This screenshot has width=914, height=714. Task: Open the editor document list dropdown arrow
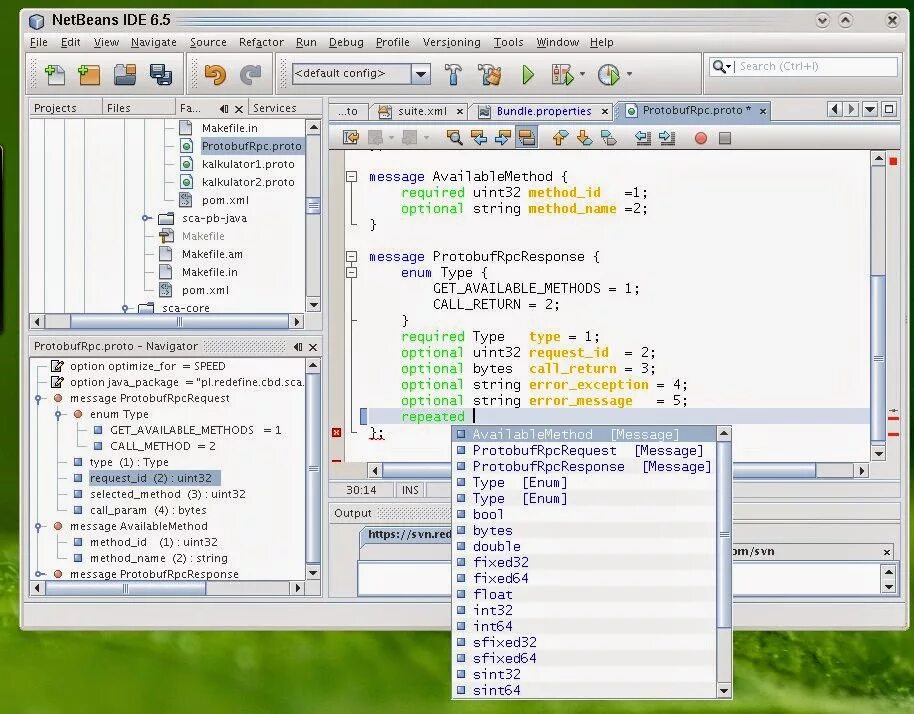(x=870, y=109)
